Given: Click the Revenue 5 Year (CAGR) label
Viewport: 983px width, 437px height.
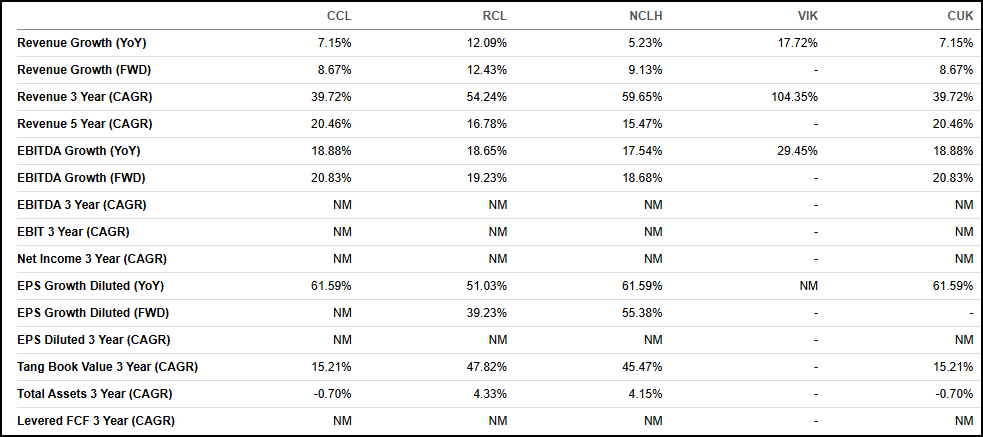Looking at the screenshot, I should click(84, 124).
